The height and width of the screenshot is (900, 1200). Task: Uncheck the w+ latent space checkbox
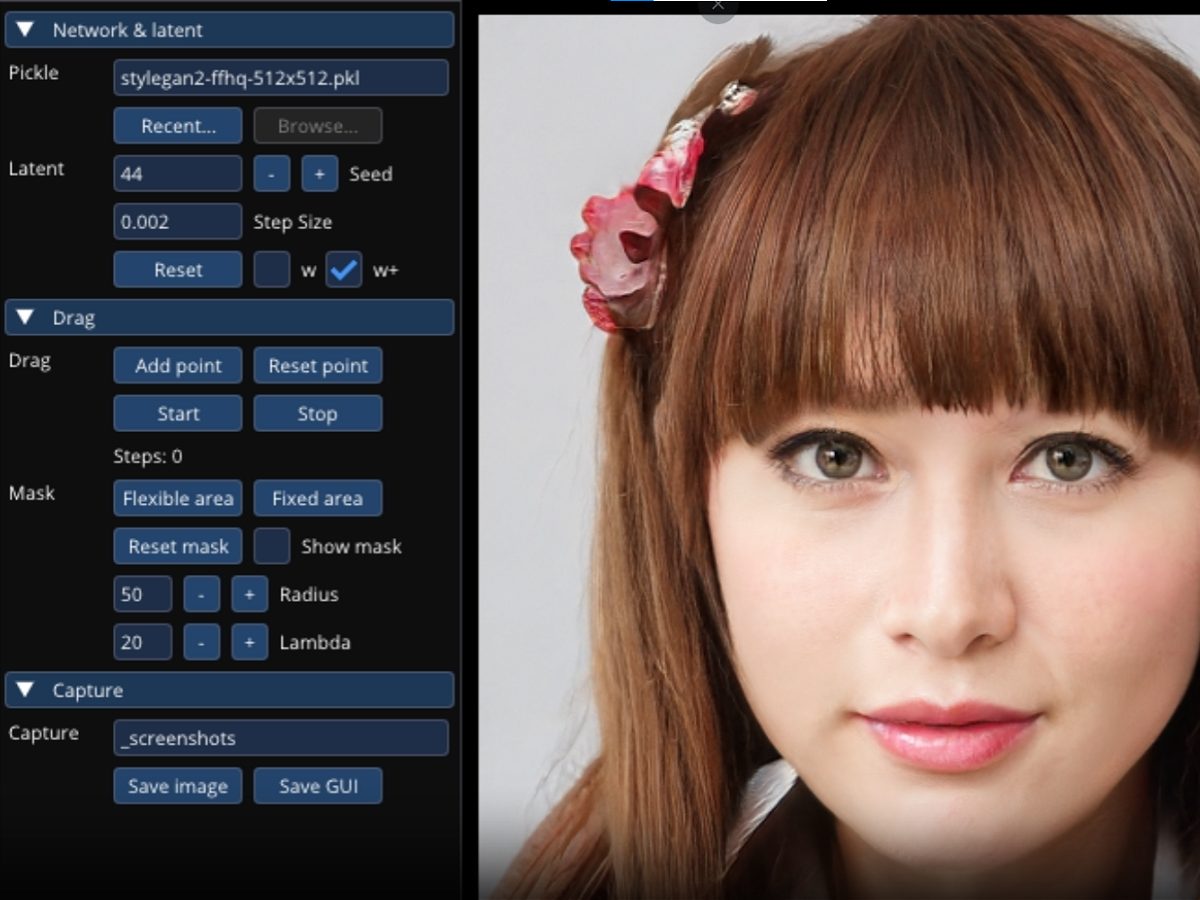point(343,270)
